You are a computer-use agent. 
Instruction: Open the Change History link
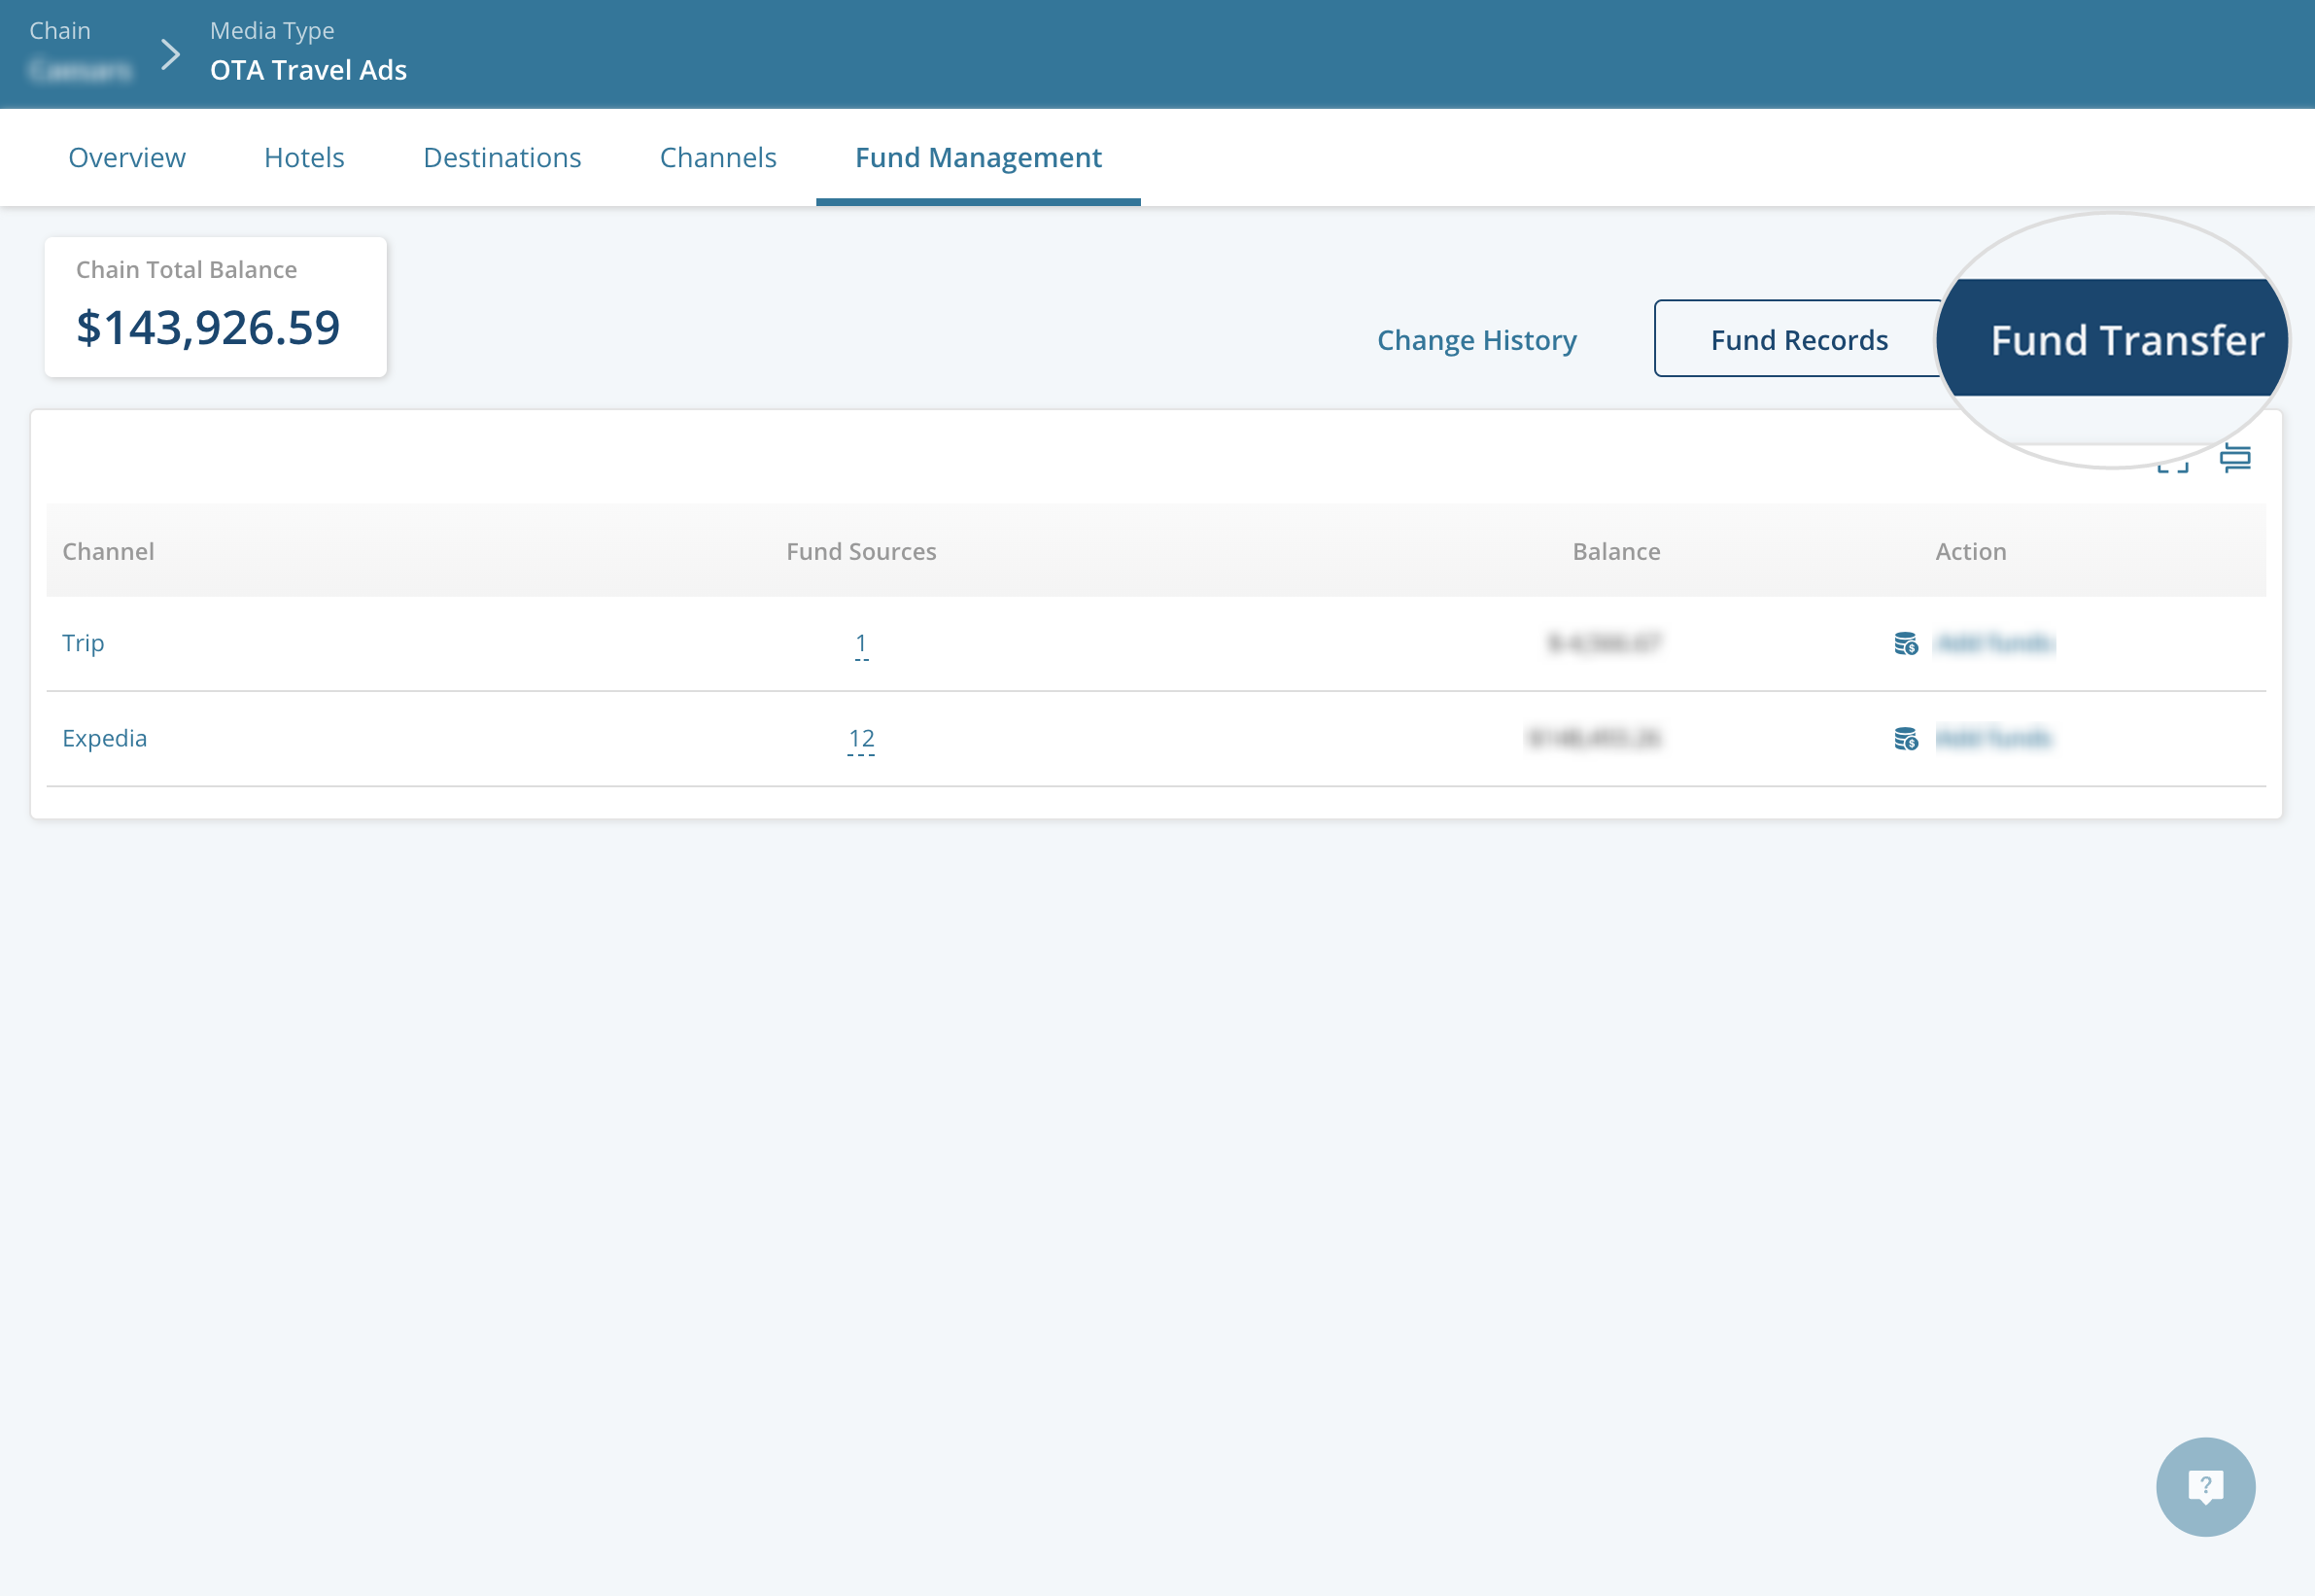[x=1476, y=340]
